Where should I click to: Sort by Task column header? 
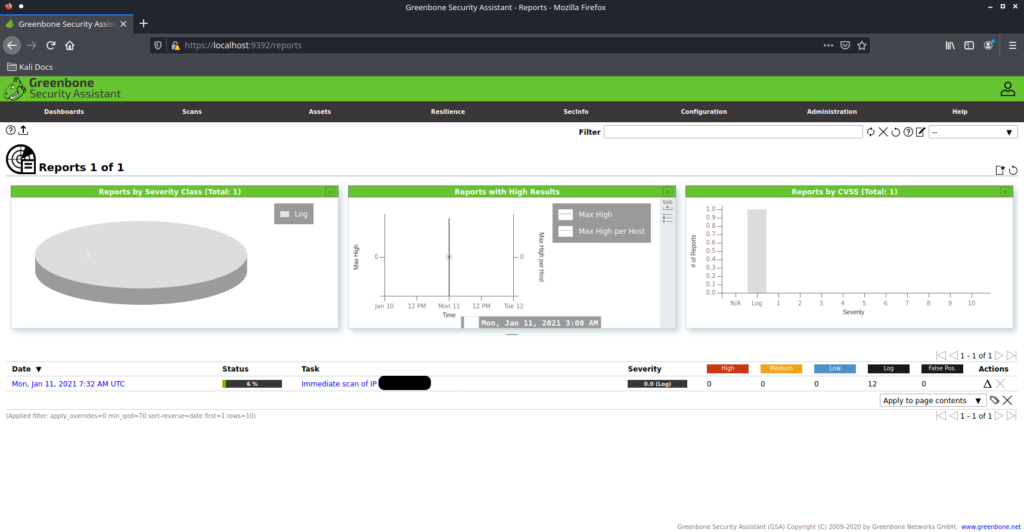tap(310, 369)
